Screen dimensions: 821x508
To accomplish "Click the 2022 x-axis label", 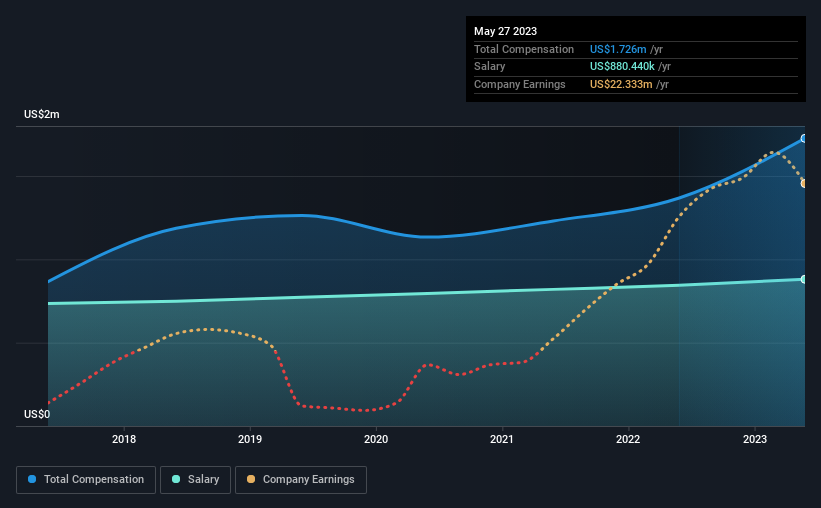I will (x=628, y=439).
